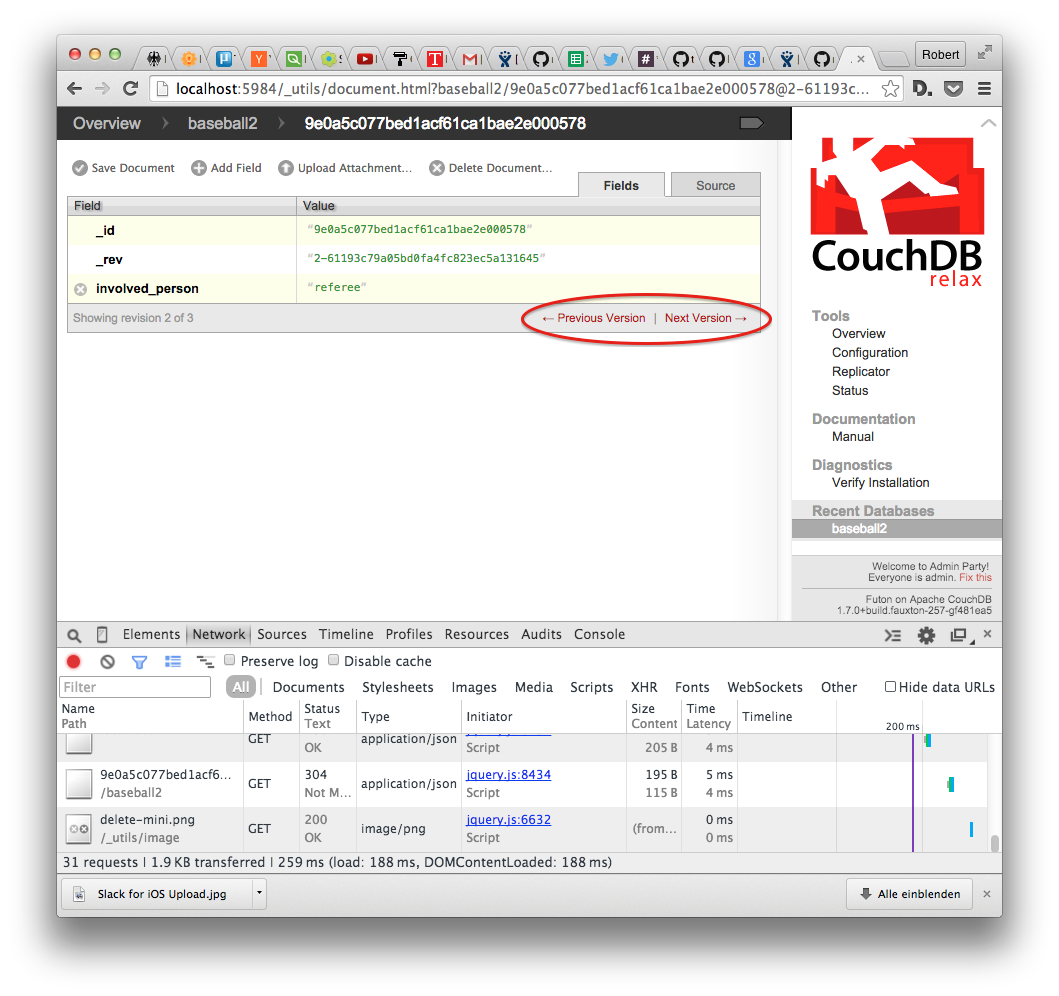Screen dimensions: 1059x996
Task: Select the Fields tab
Action: coord(621,185)
